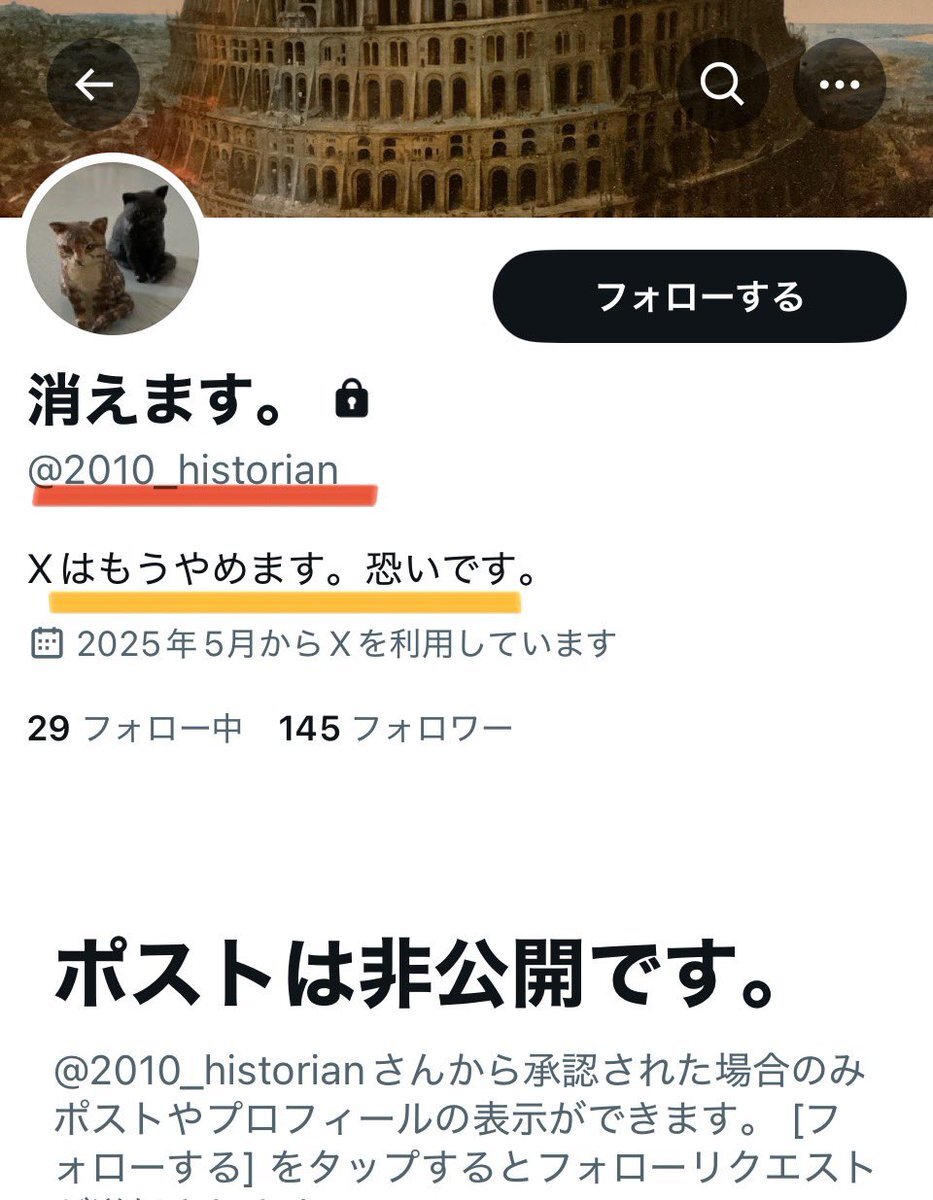Image resolution: width=933 pixels, height=1200 pixels.
Task: Tap the back arrow icon
Action: pyautogui.click(x=93, y=85)
